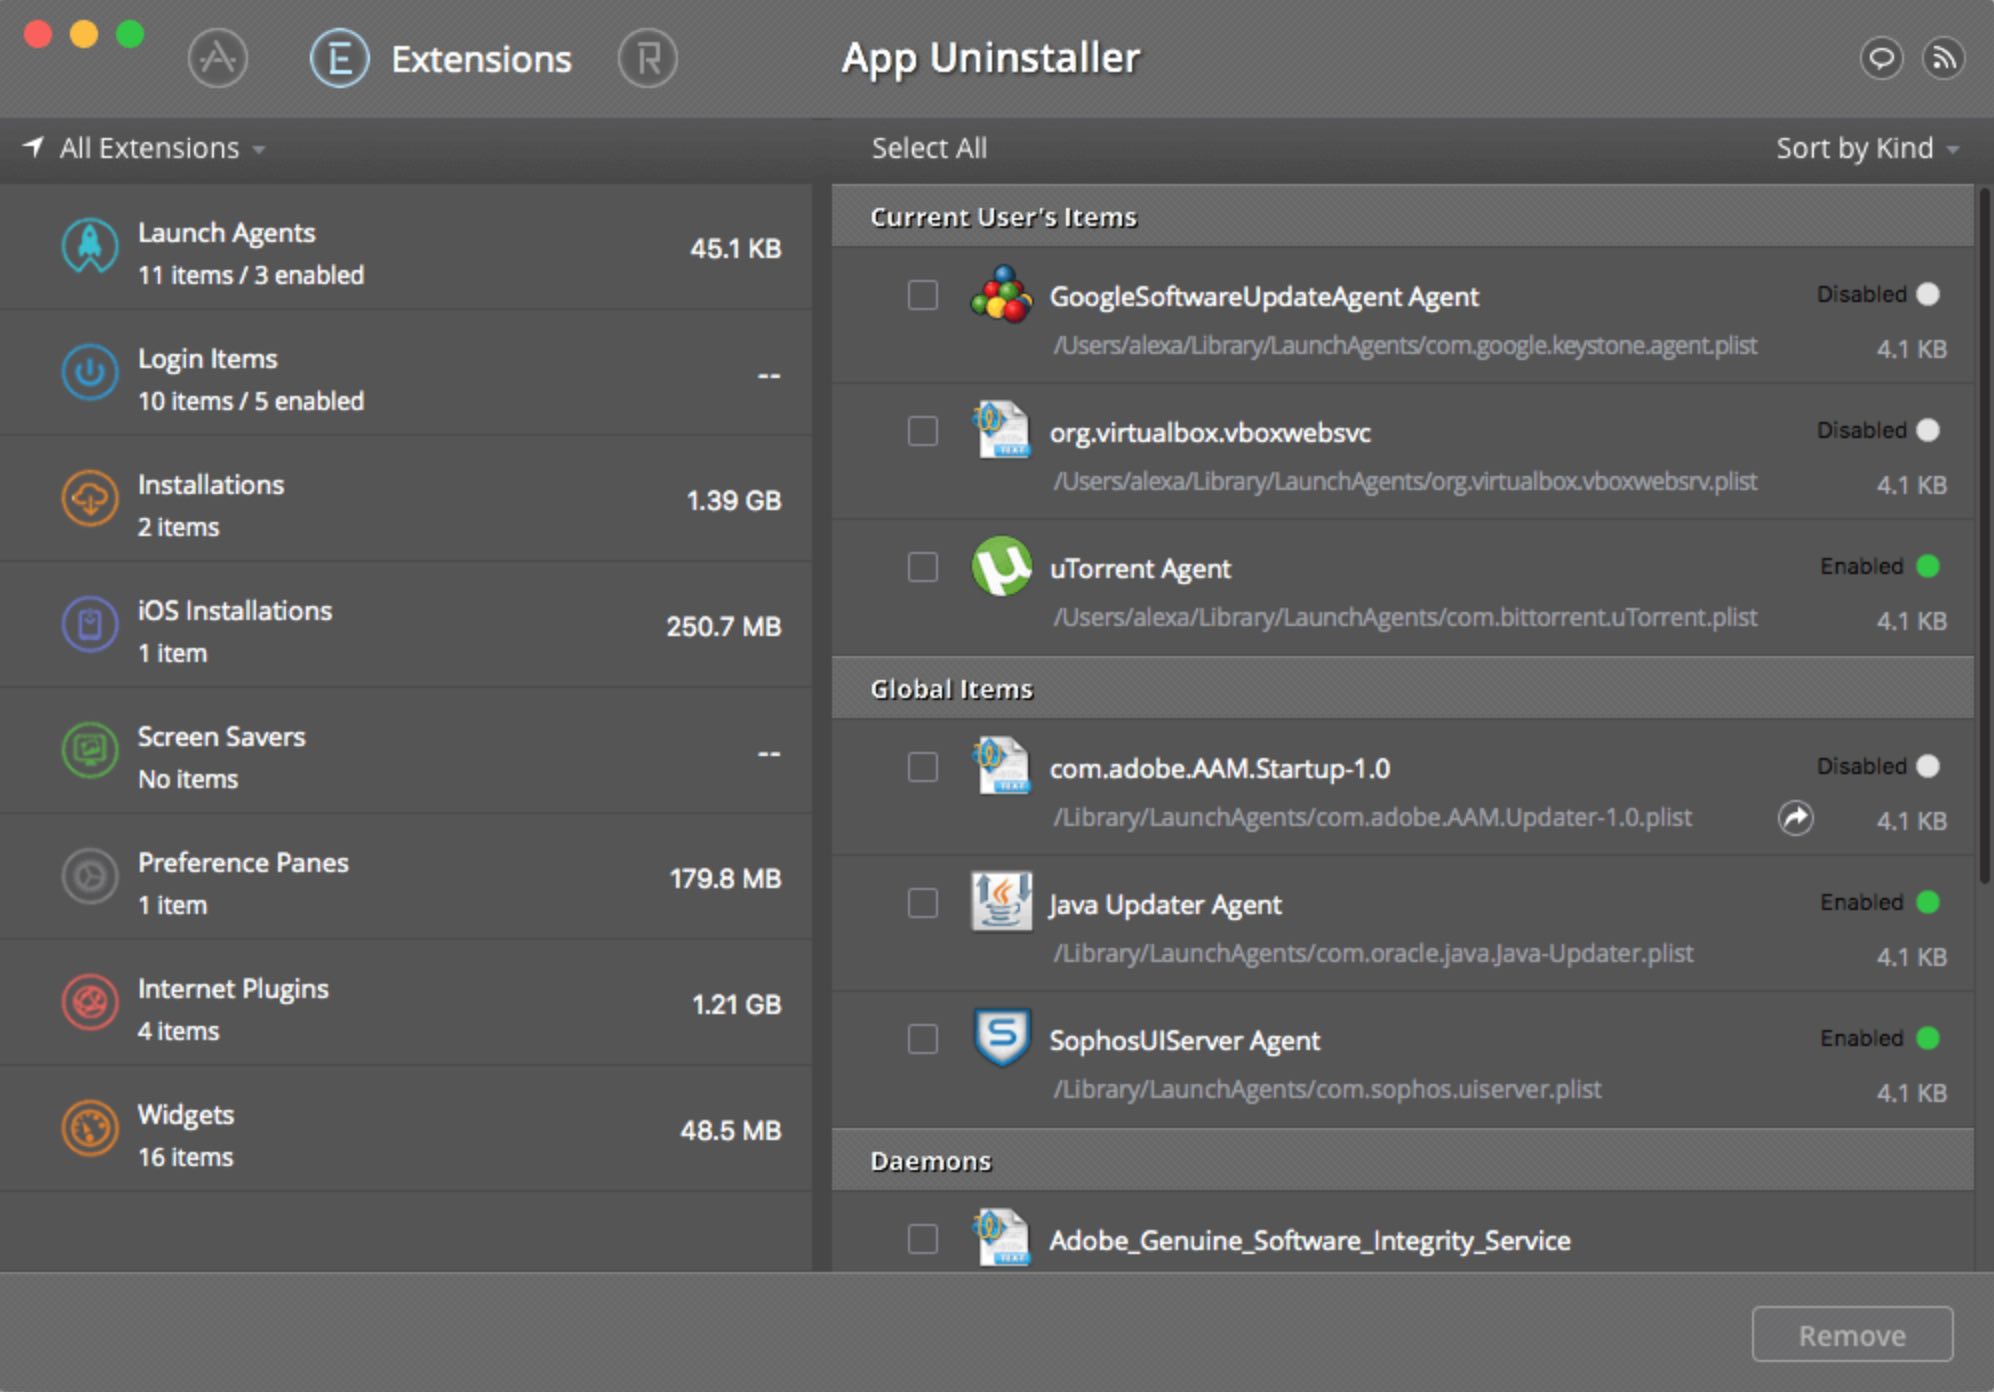Click the Java Updater Agent icon
Image resolution: width=1994 pixels, height=1392 pixels.
click(x=1001, y=902)
